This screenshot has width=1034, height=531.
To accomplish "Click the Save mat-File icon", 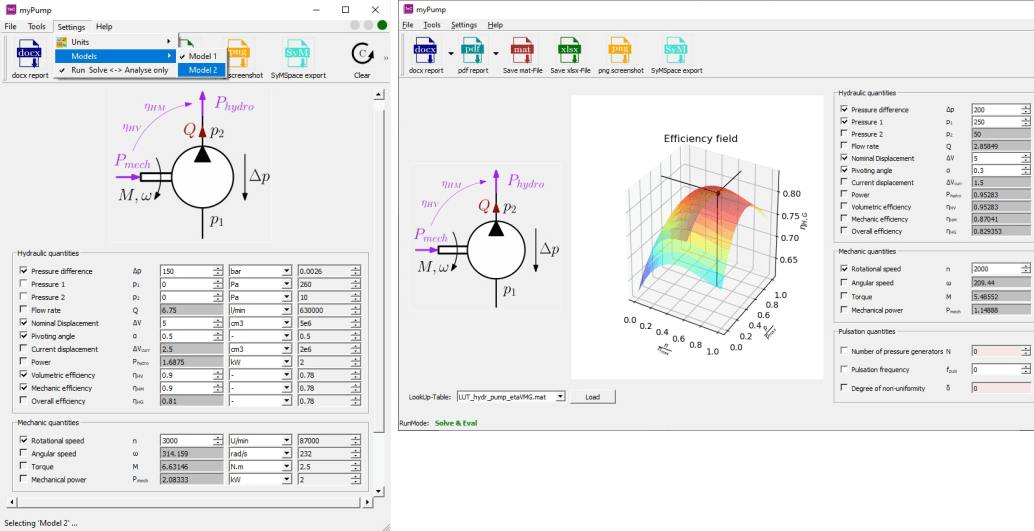I will tap(522, 51).
